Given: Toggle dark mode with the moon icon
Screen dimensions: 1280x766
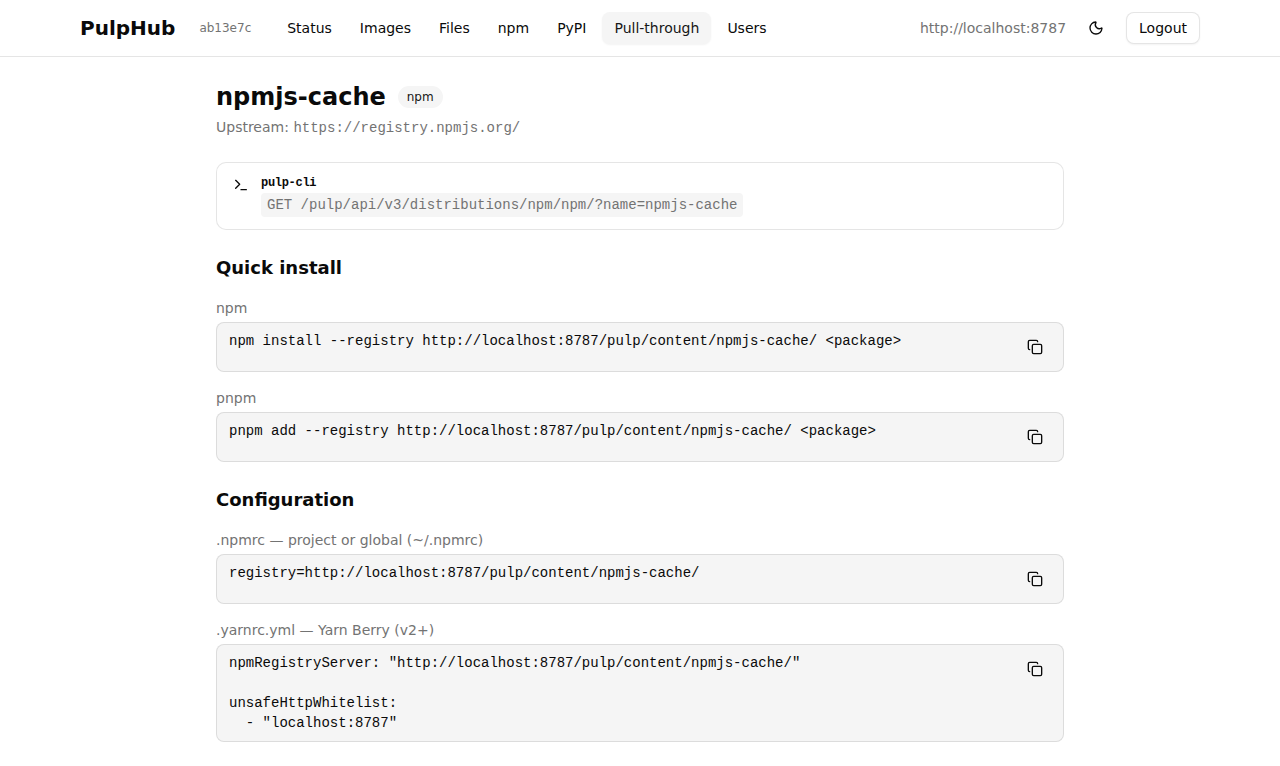Looking at the screenshot, I should pos(1096,28).
